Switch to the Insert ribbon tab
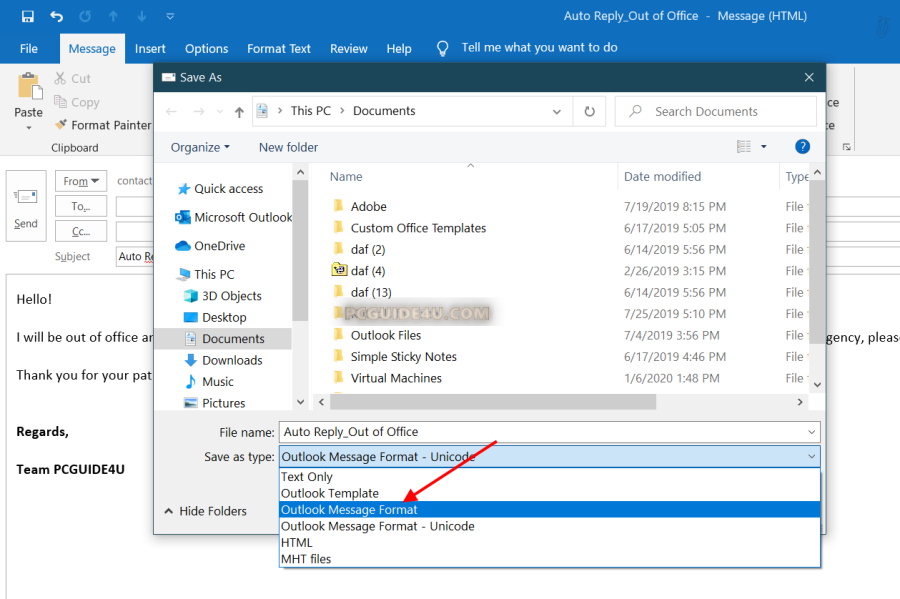This screenshot has width=900, height=599. point(150,48)
